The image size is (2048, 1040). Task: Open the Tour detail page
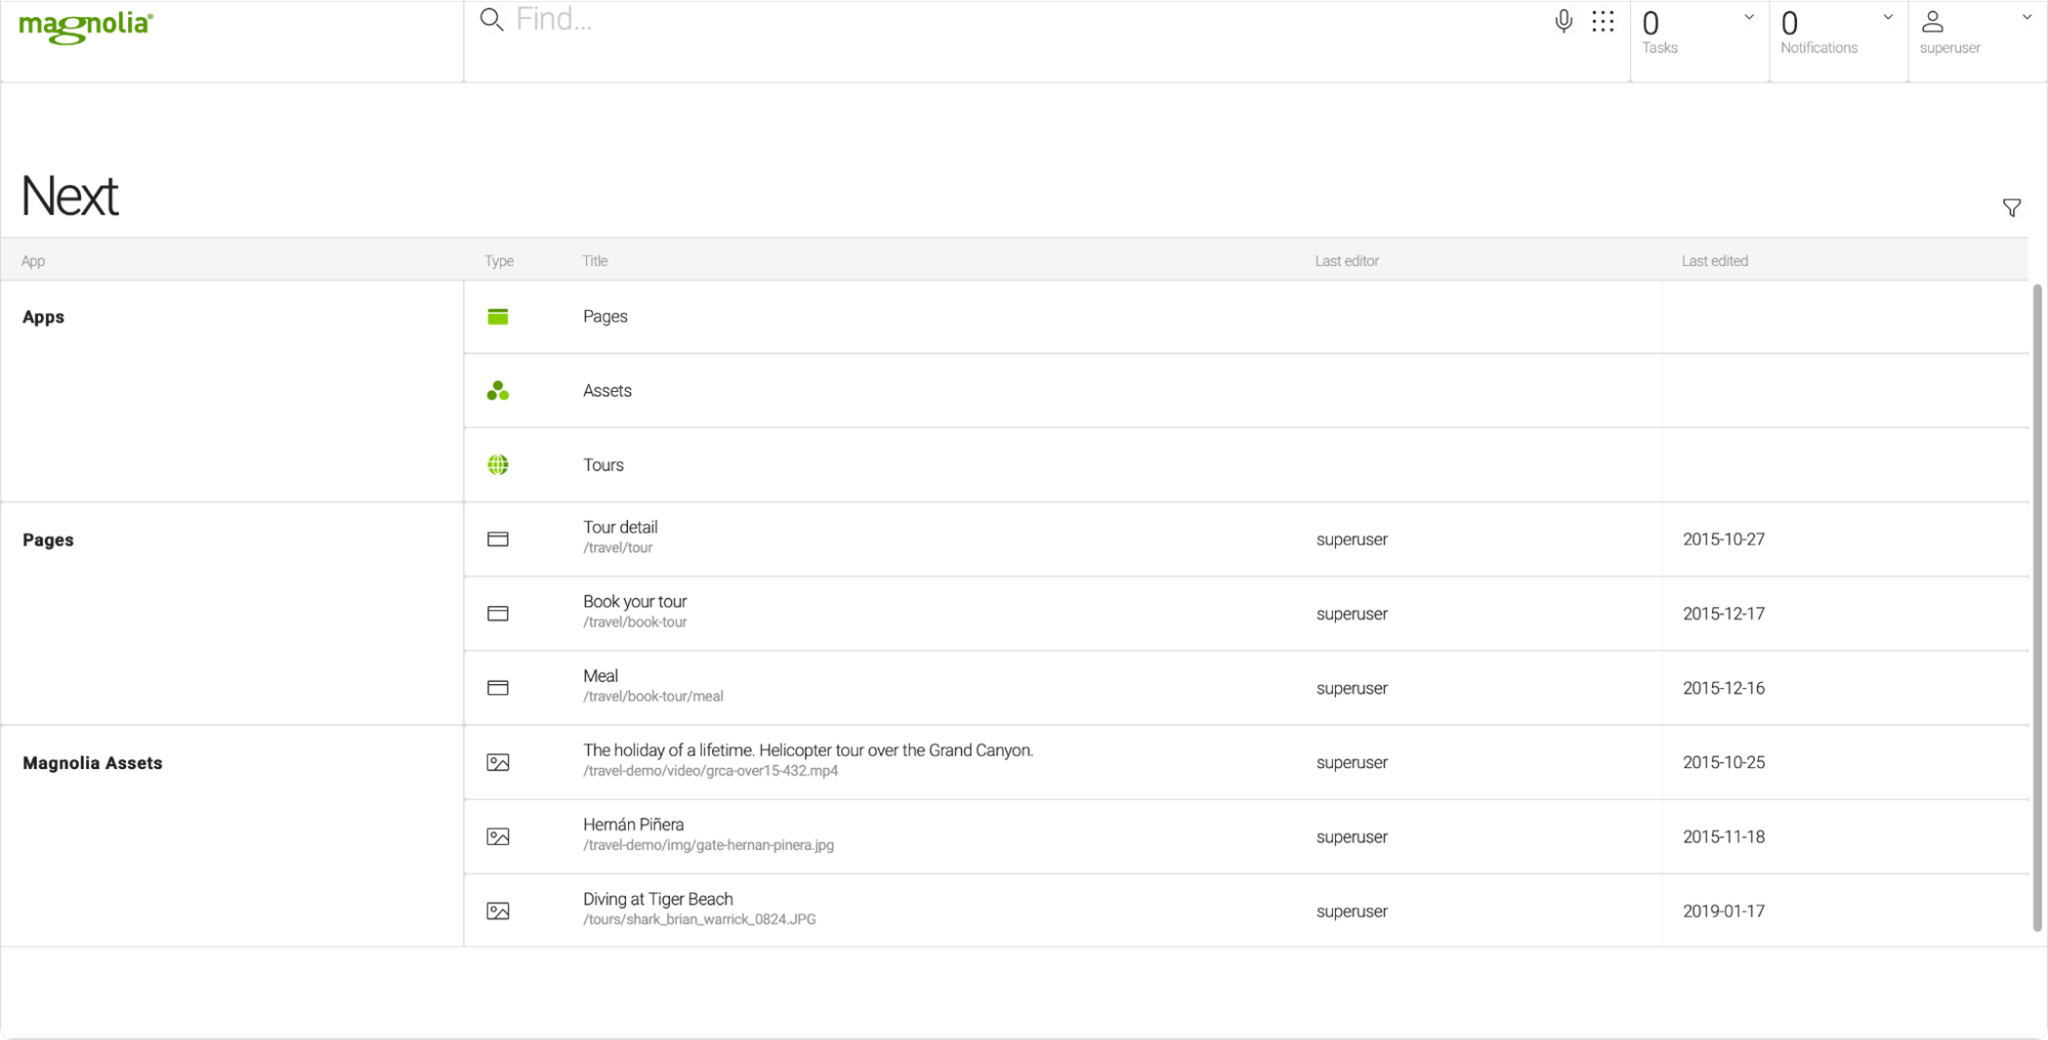tap(620, 528)
